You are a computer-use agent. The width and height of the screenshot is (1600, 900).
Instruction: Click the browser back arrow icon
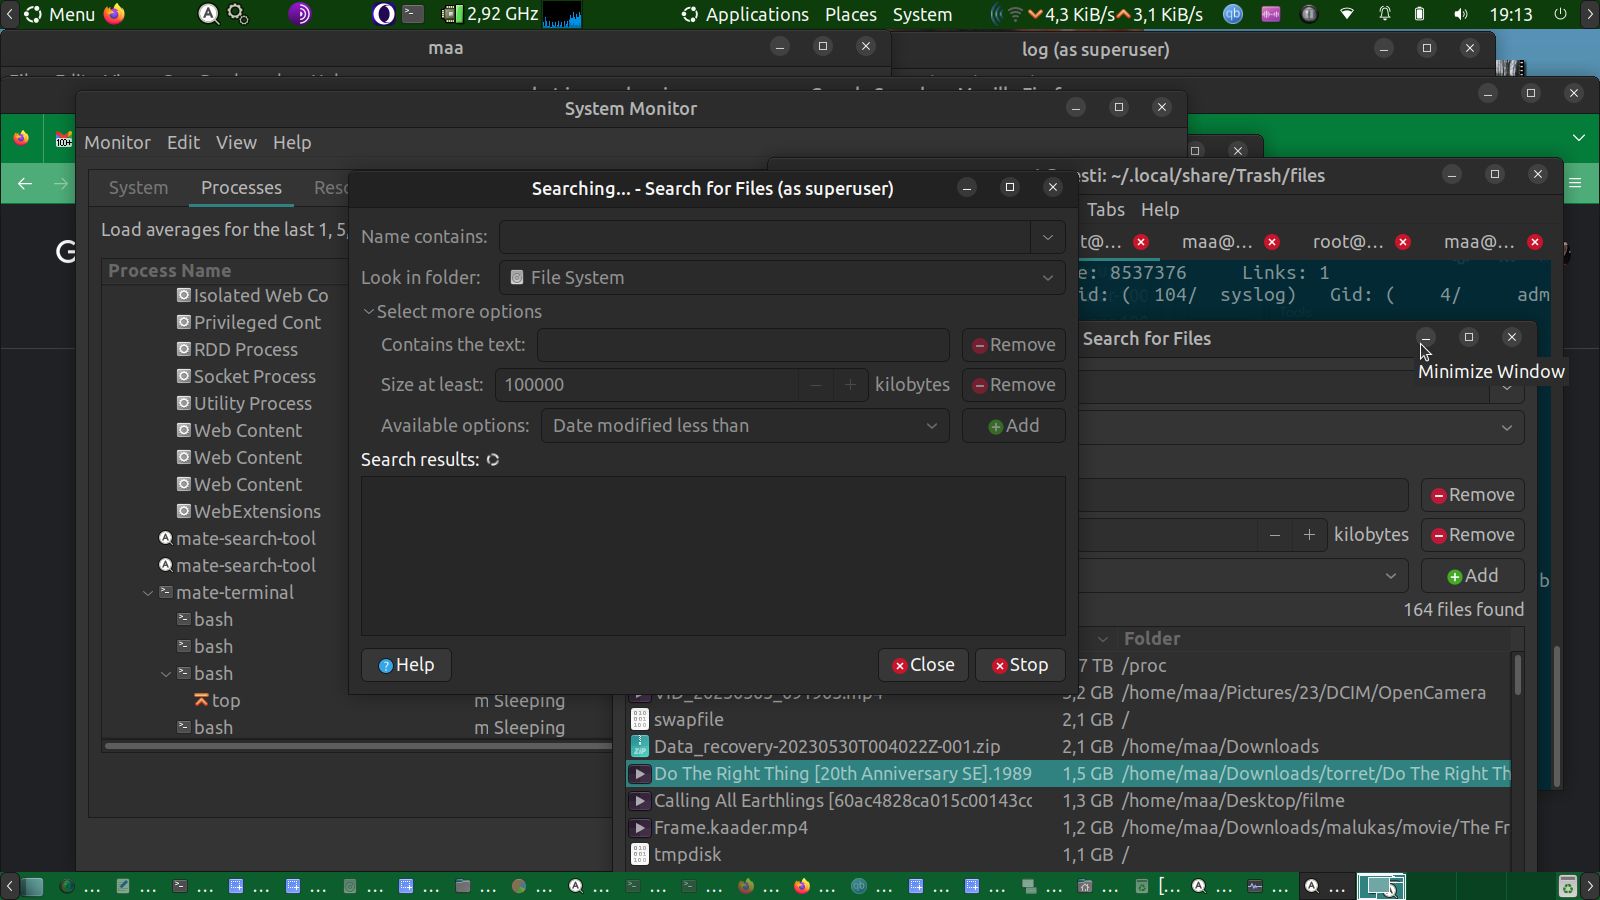[25, 183]
